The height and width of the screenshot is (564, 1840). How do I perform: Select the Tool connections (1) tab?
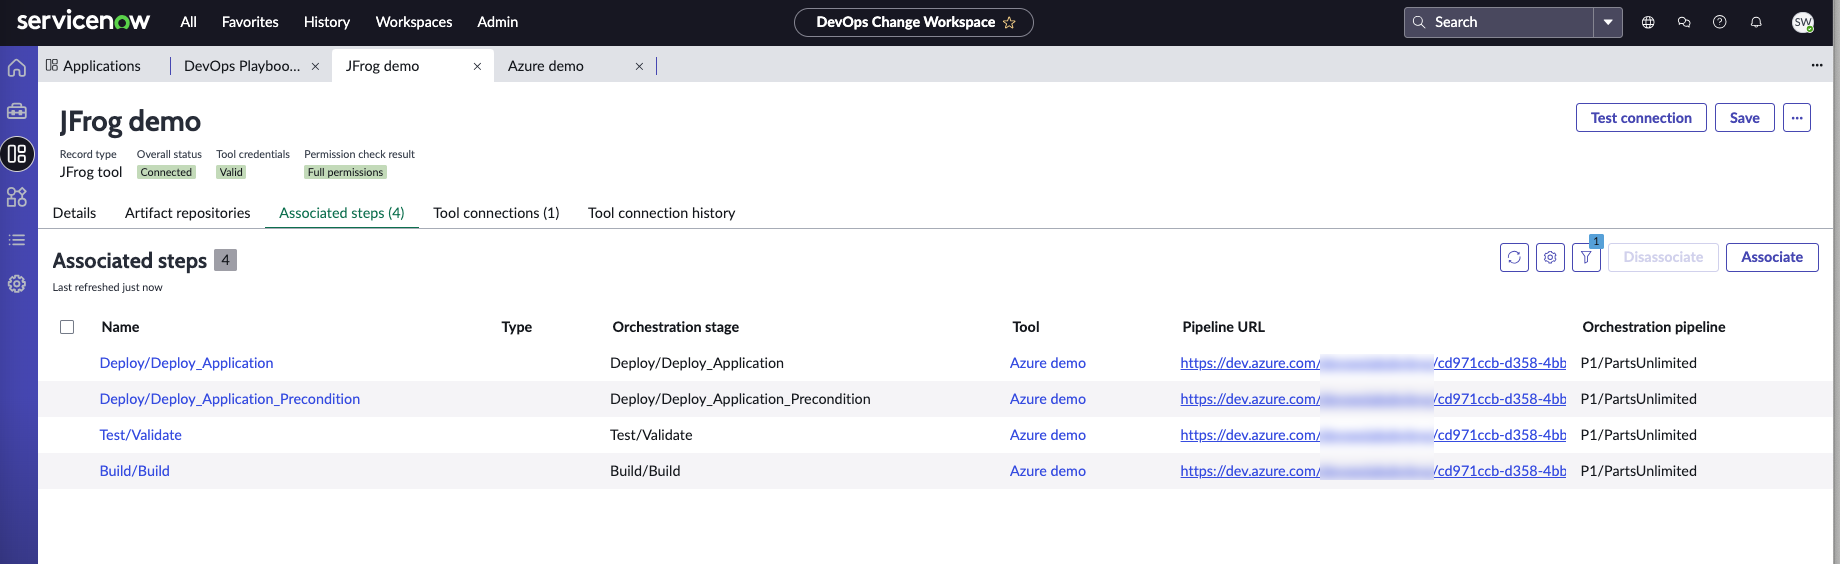pyautogui.click(x=496, y=213)
